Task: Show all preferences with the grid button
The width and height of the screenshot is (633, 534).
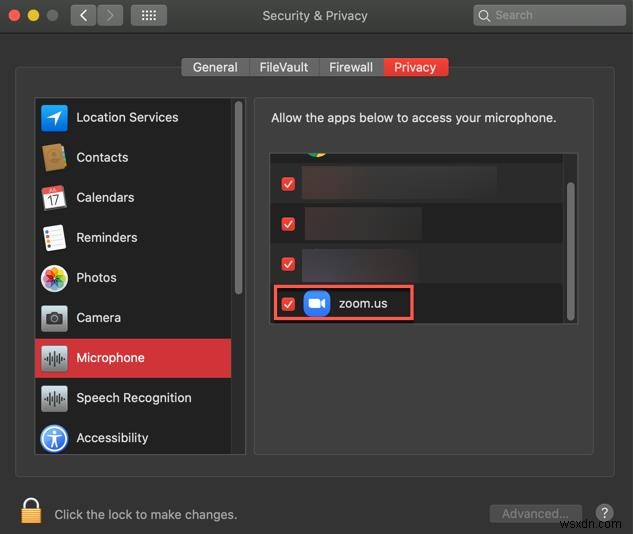Action: pyautogui.click(x=149, y=16)
